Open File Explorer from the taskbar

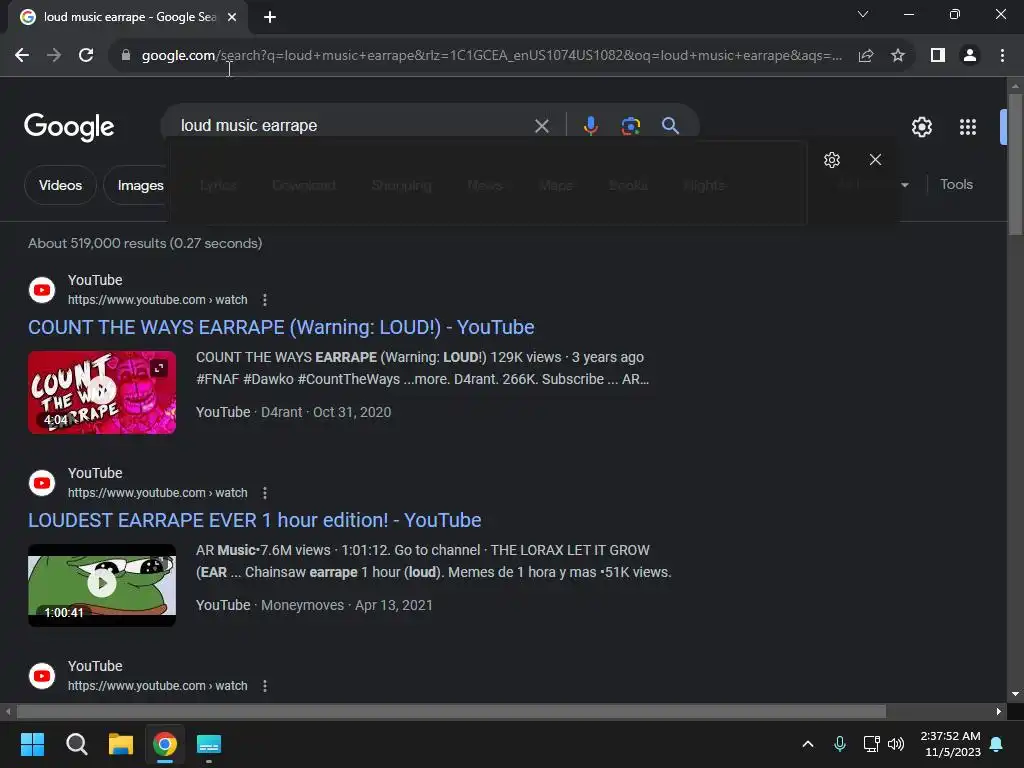(x=121, y=744)
